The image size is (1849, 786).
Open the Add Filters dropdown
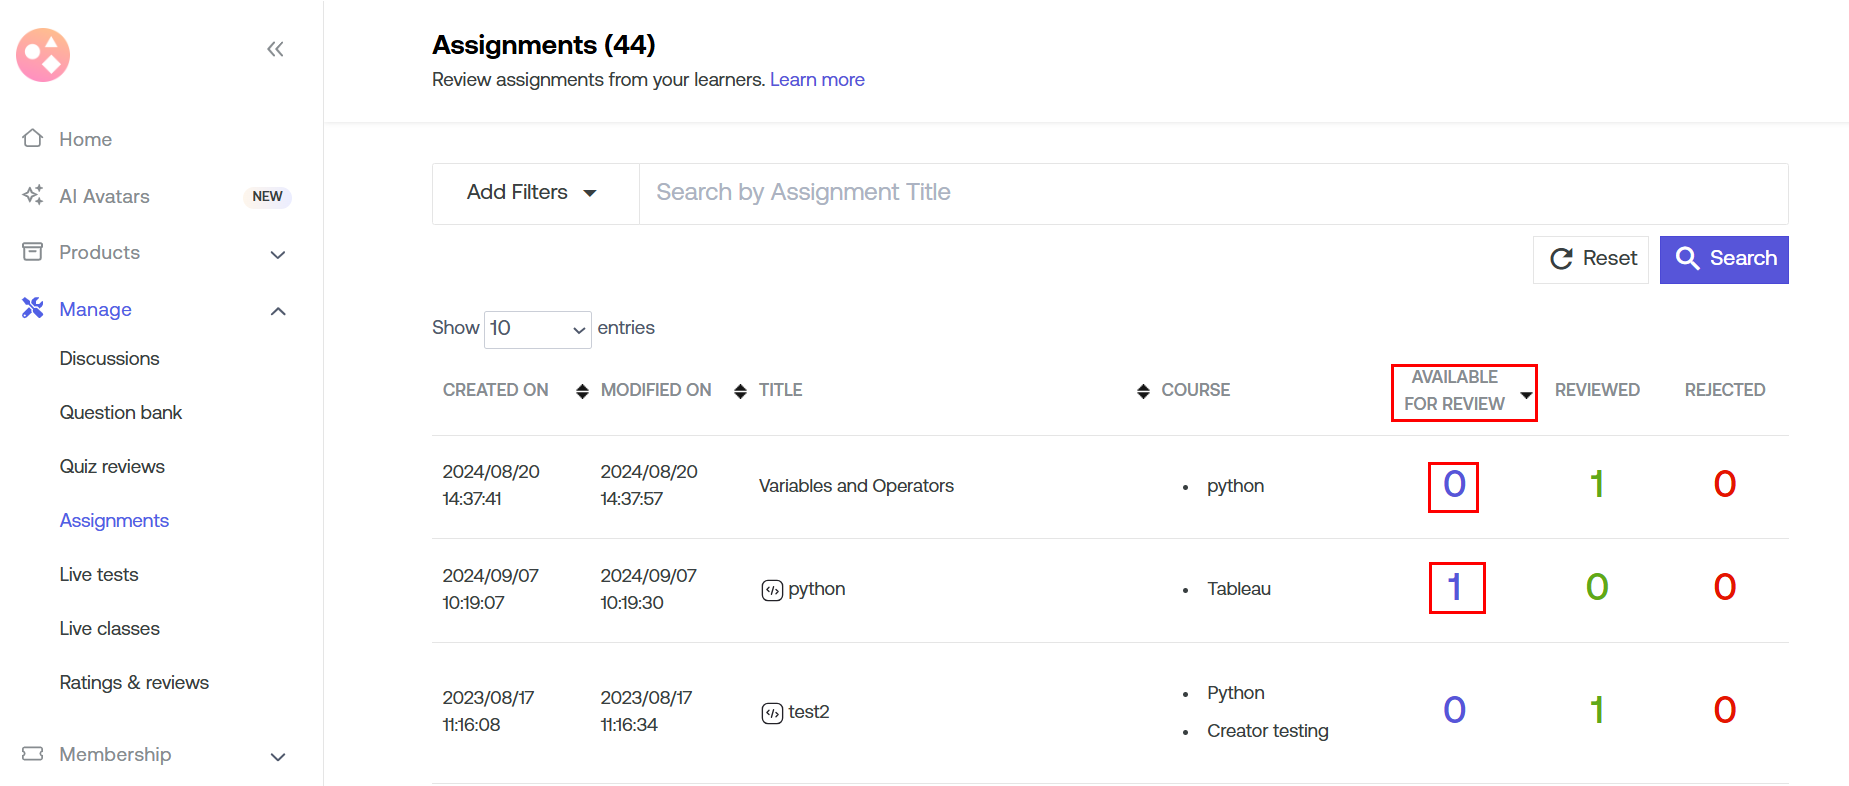coord(534,193)
